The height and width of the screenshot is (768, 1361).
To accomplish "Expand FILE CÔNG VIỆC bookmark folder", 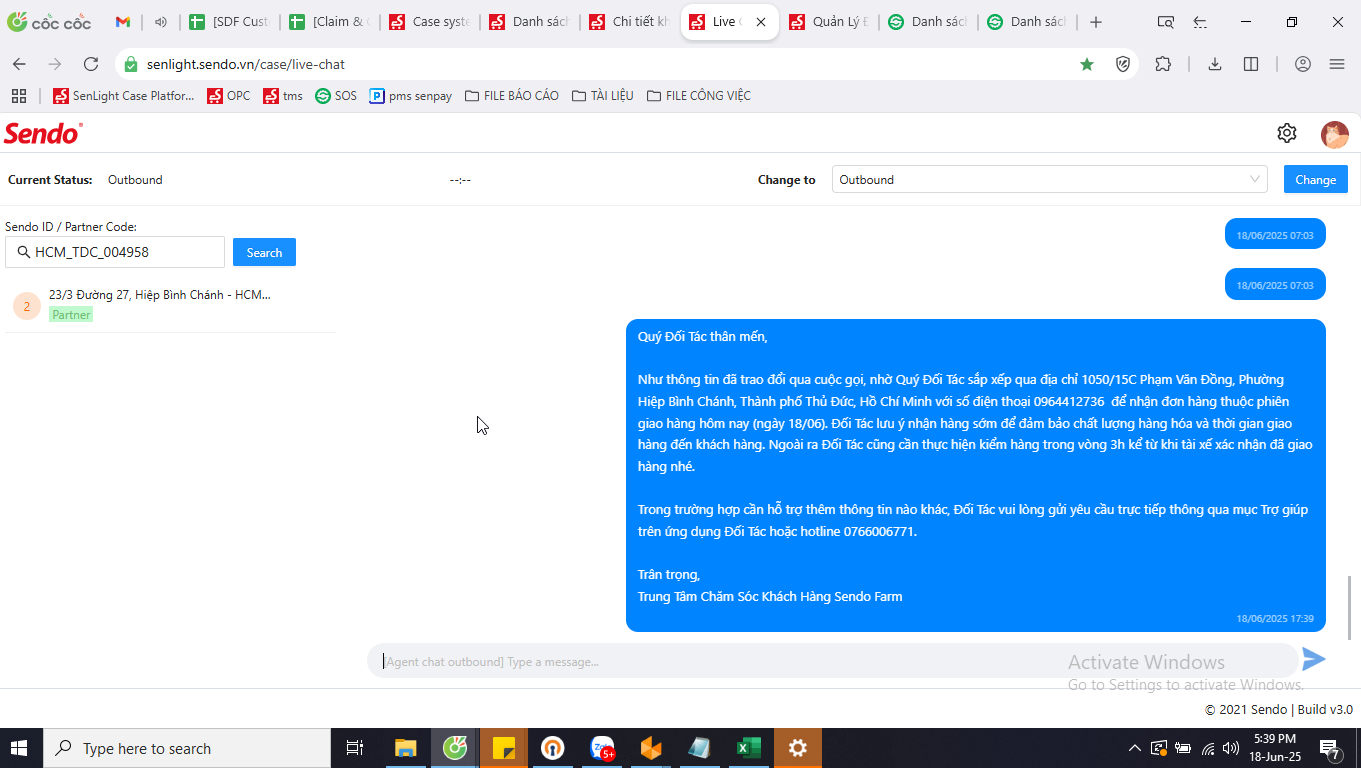I will [x=699, y=96].
